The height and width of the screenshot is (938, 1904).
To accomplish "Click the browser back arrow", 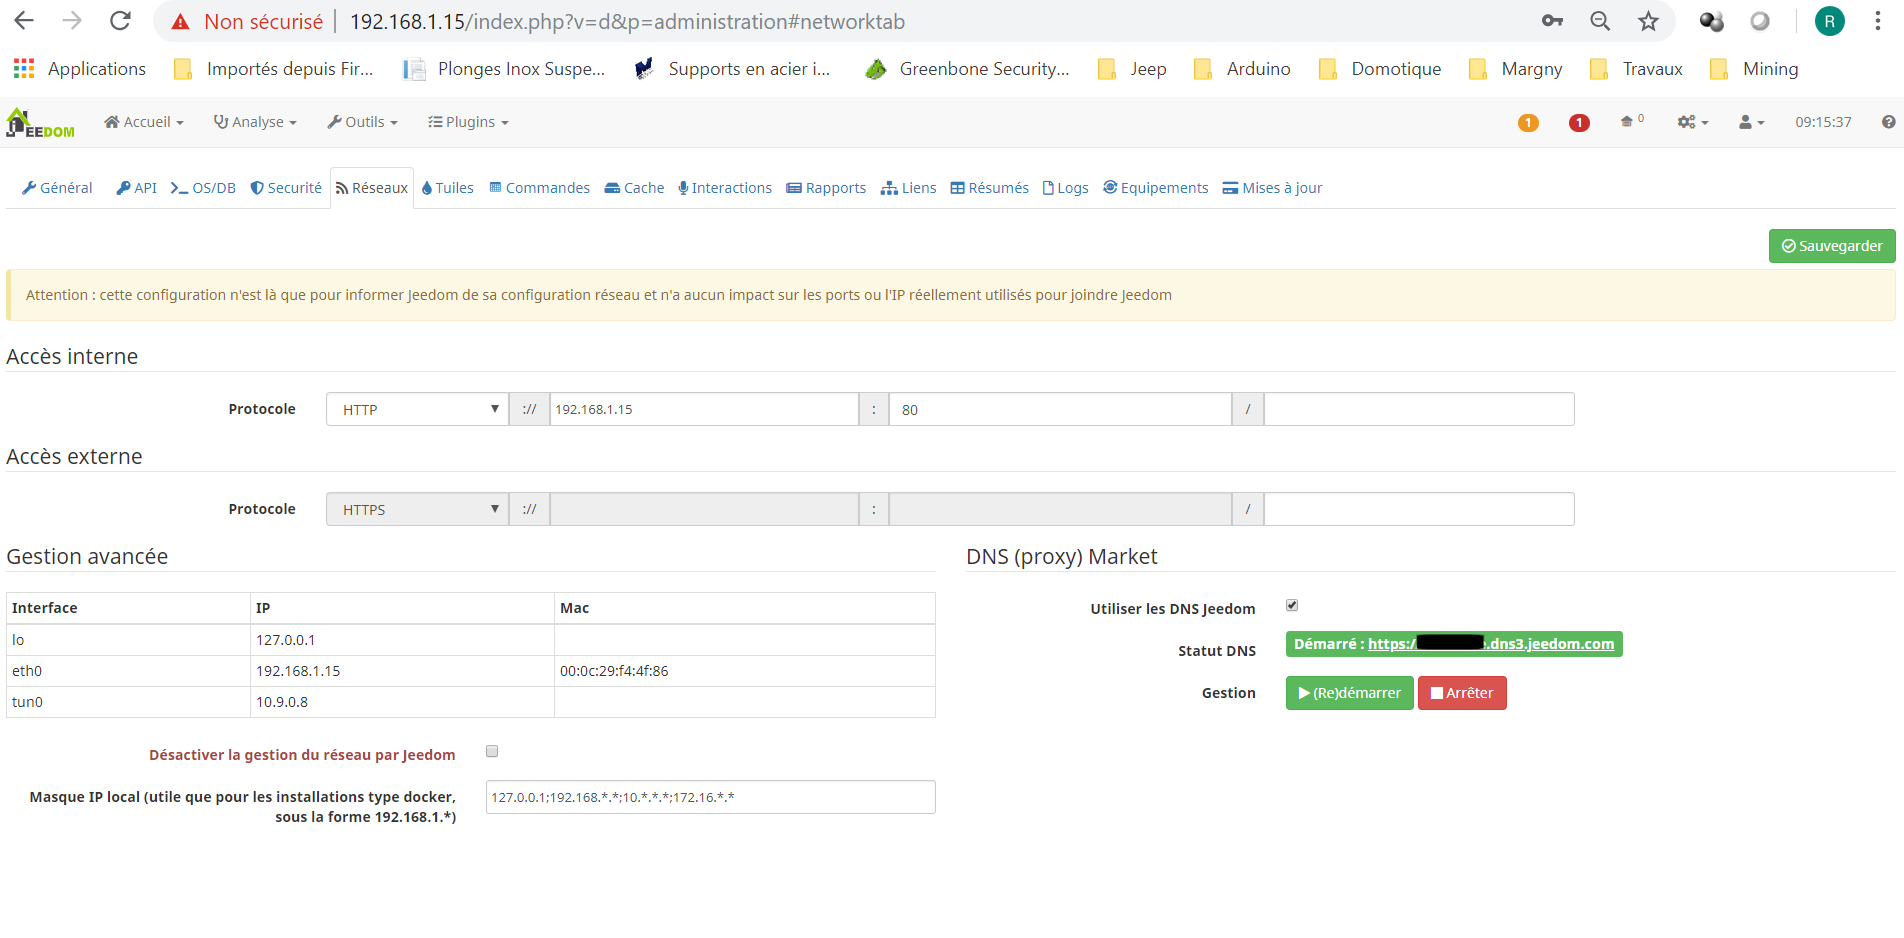I will (x=24, y=21).
